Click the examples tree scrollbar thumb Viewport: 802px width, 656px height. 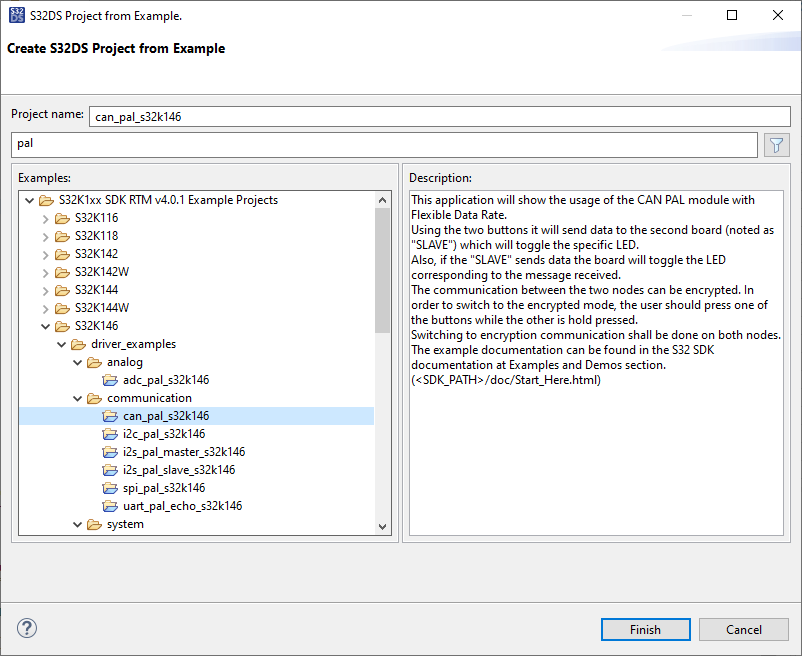click(382, 270)
